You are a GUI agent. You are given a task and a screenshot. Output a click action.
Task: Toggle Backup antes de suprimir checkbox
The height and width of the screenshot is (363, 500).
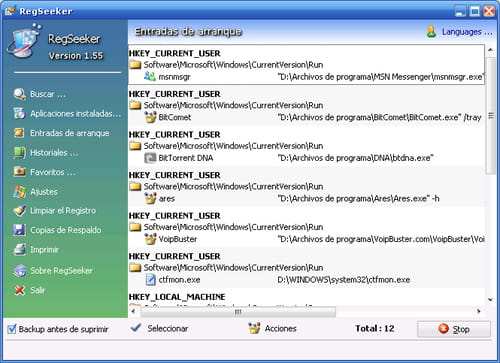[12, 329]
